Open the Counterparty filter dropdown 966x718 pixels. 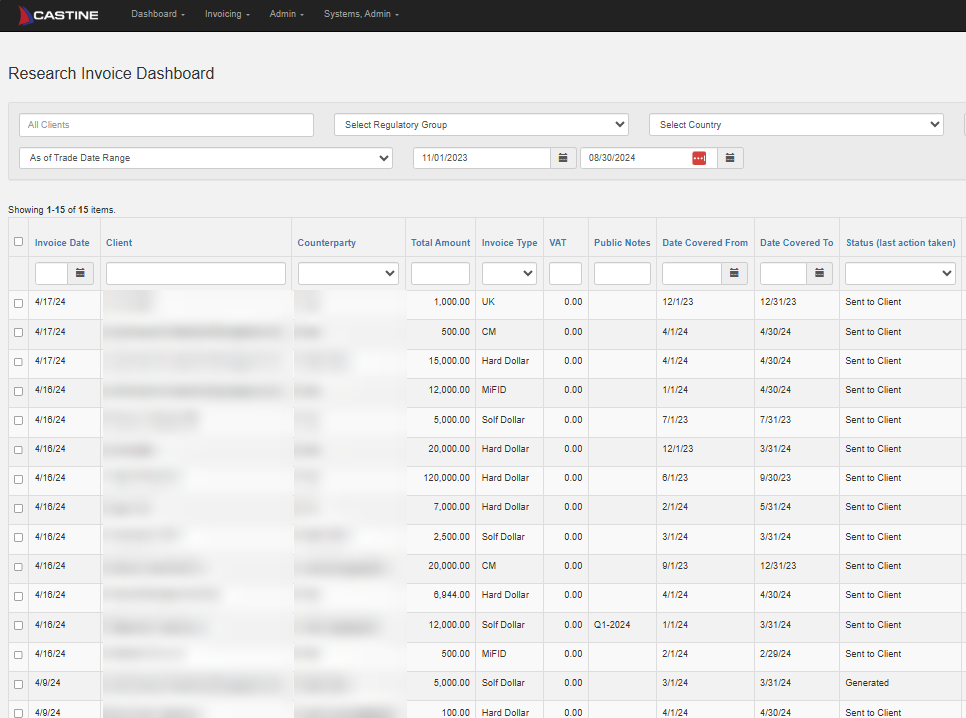[348, 273]
